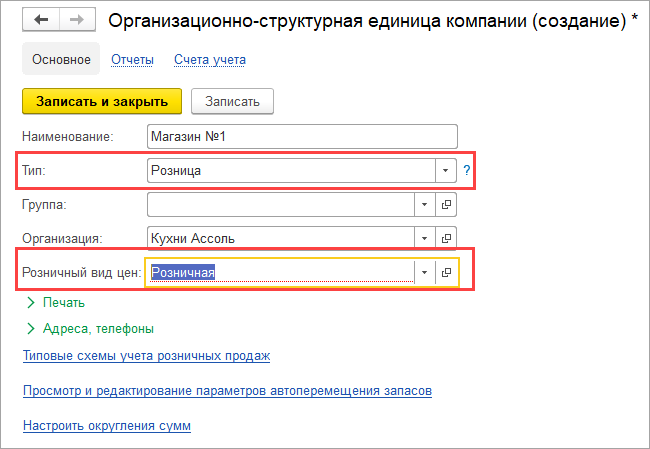Screen dimensions: 650x449
Task: Click the back navigation arrow
Action: pos(40,20)
